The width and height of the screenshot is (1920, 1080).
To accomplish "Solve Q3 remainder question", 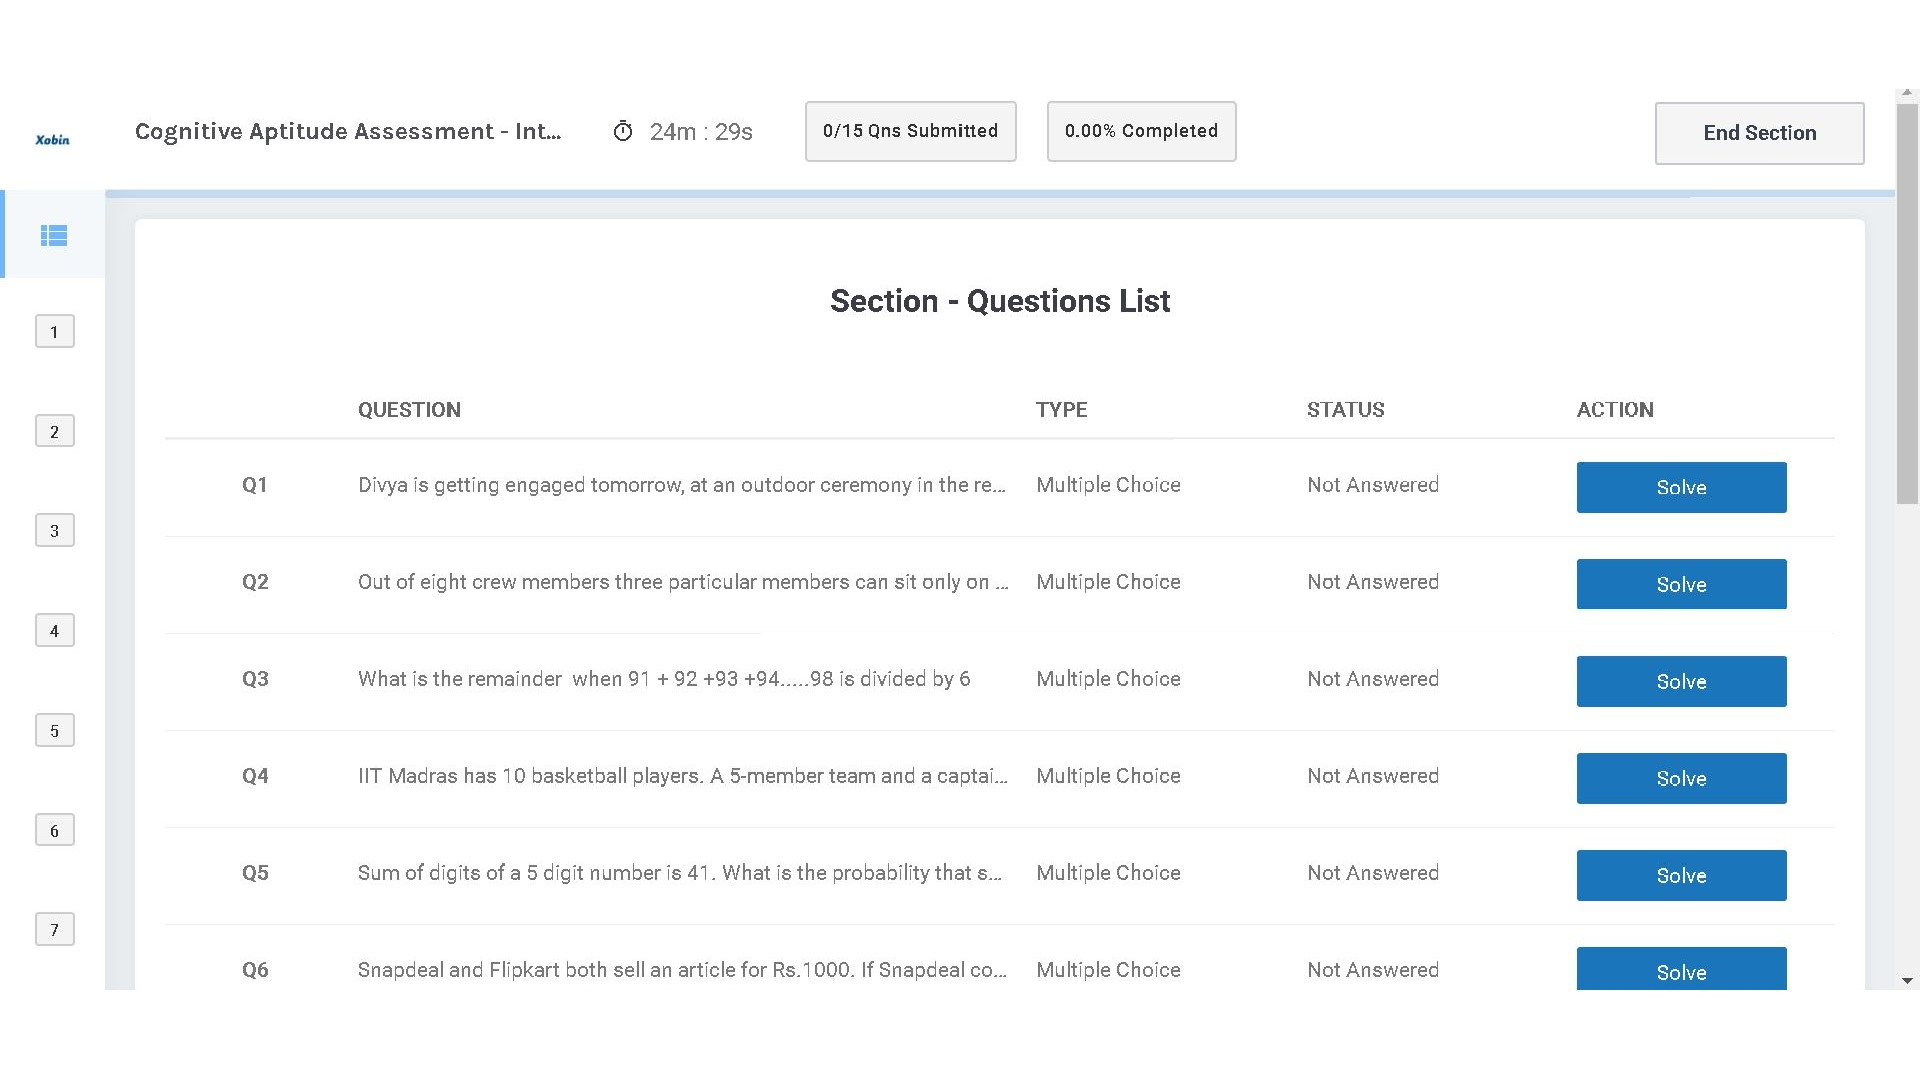I will tap(1682, 681).
